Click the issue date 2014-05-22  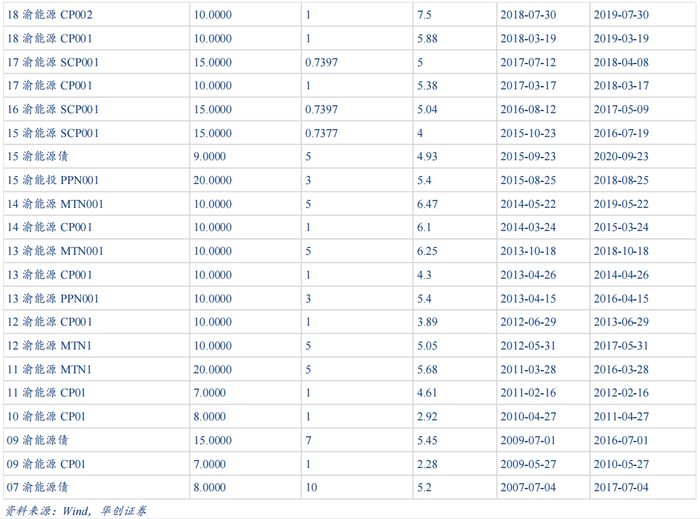point(528,204)
